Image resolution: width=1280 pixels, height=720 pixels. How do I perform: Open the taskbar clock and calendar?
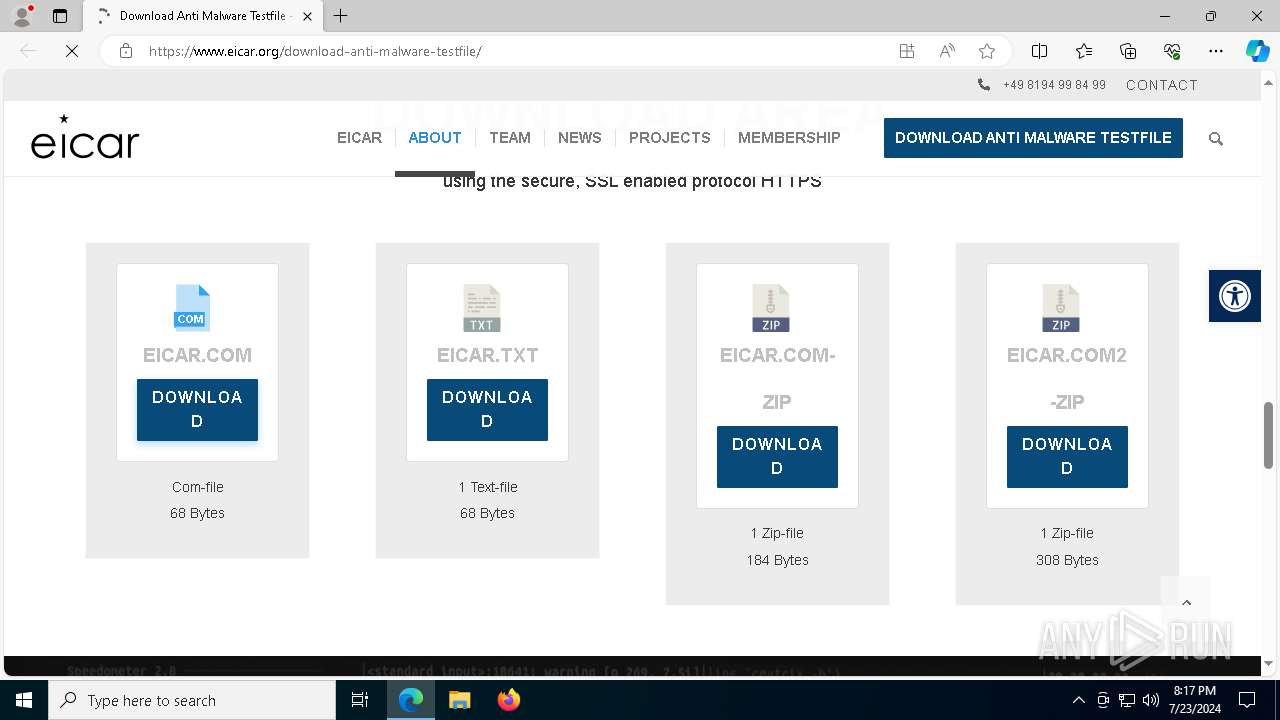tap(1194, 700)
